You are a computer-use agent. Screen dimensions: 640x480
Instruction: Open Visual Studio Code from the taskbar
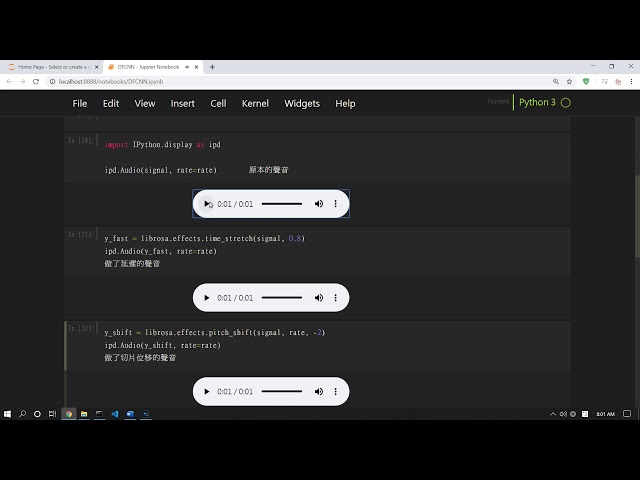click(115, 414)
